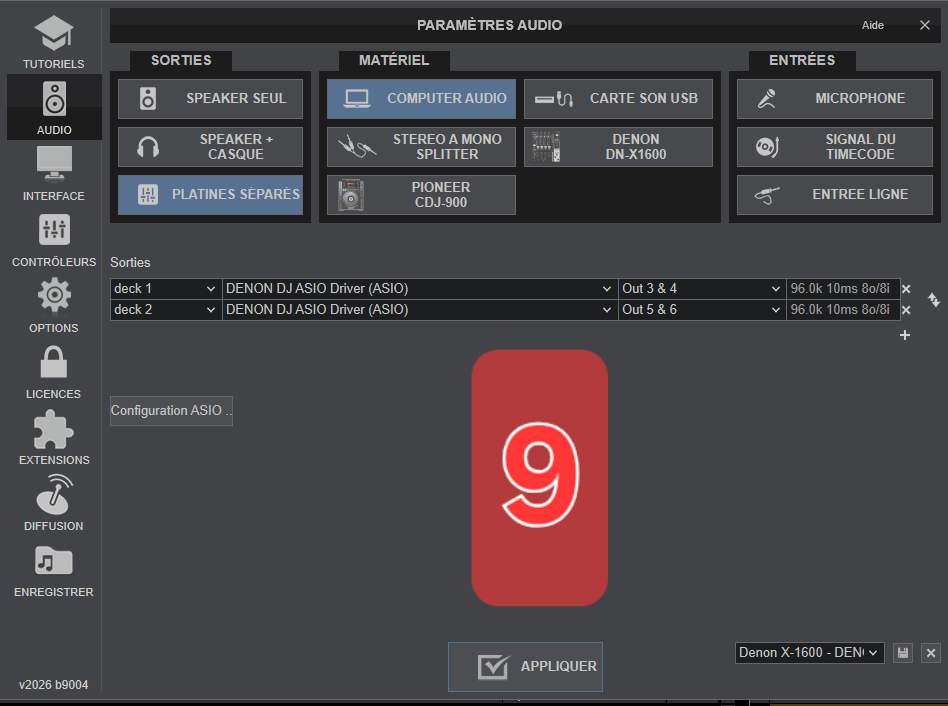Click the Aide help menu
The image size is (948, 706).
872,25
